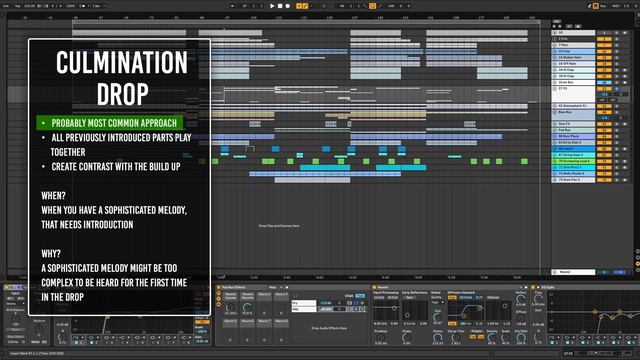Toggle the 16 Off Hats track activator
The width and height of the screenshot is (640, 360).
[x=604, y=64]
